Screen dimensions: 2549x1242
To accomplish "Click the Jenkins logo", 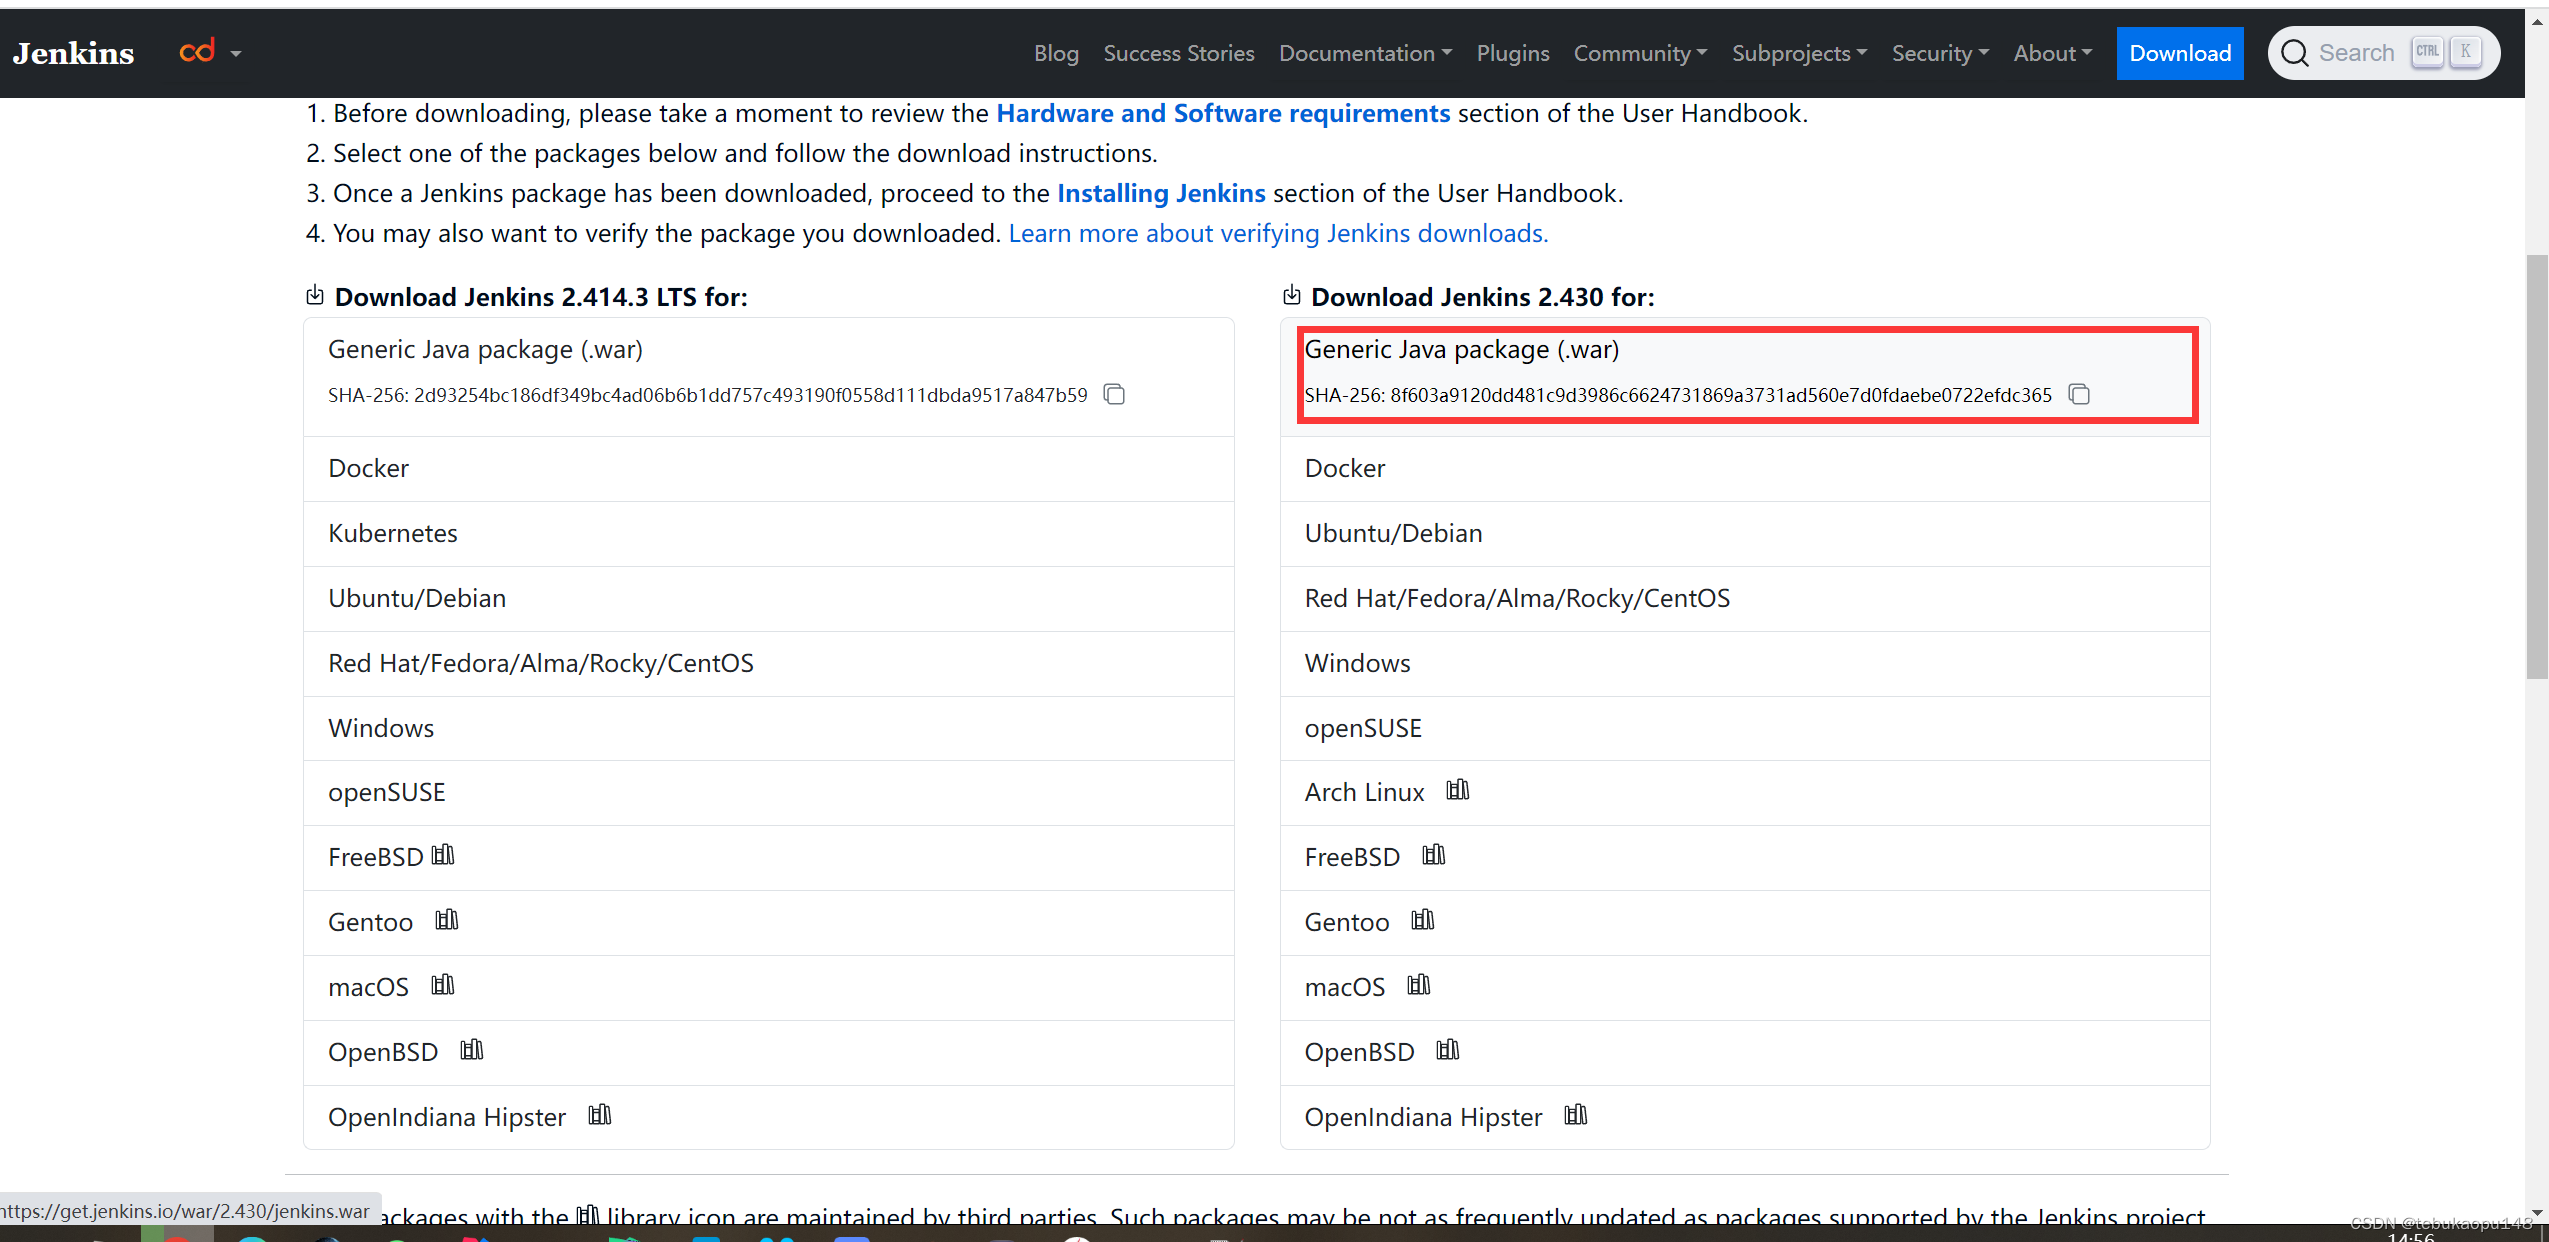I will (73, 52).
